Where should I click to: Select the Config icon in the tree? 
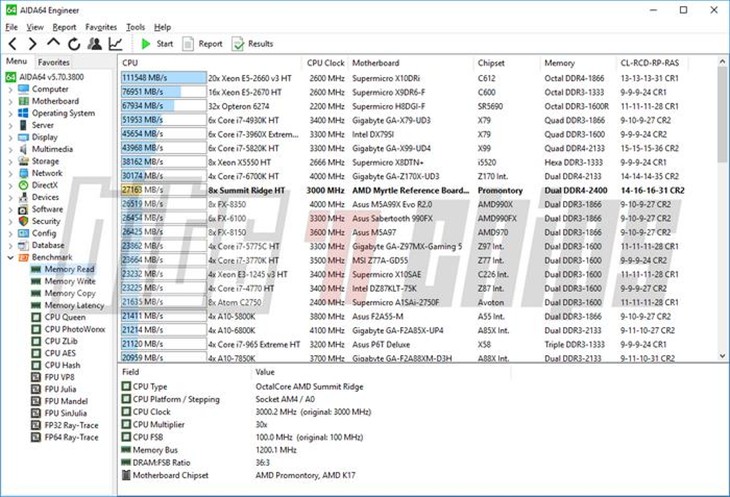pyautogui.click(x=23, y=233)
